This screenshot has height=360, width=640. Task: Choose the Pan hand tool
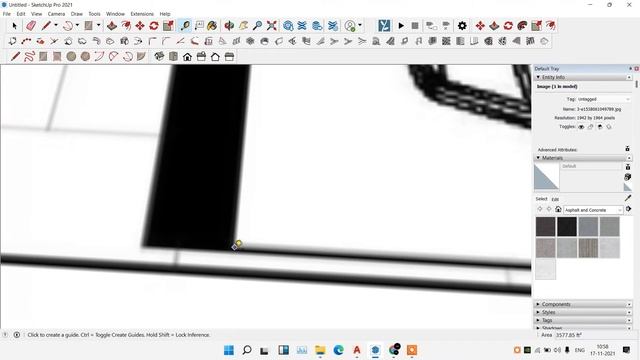[x=244, y=26]
